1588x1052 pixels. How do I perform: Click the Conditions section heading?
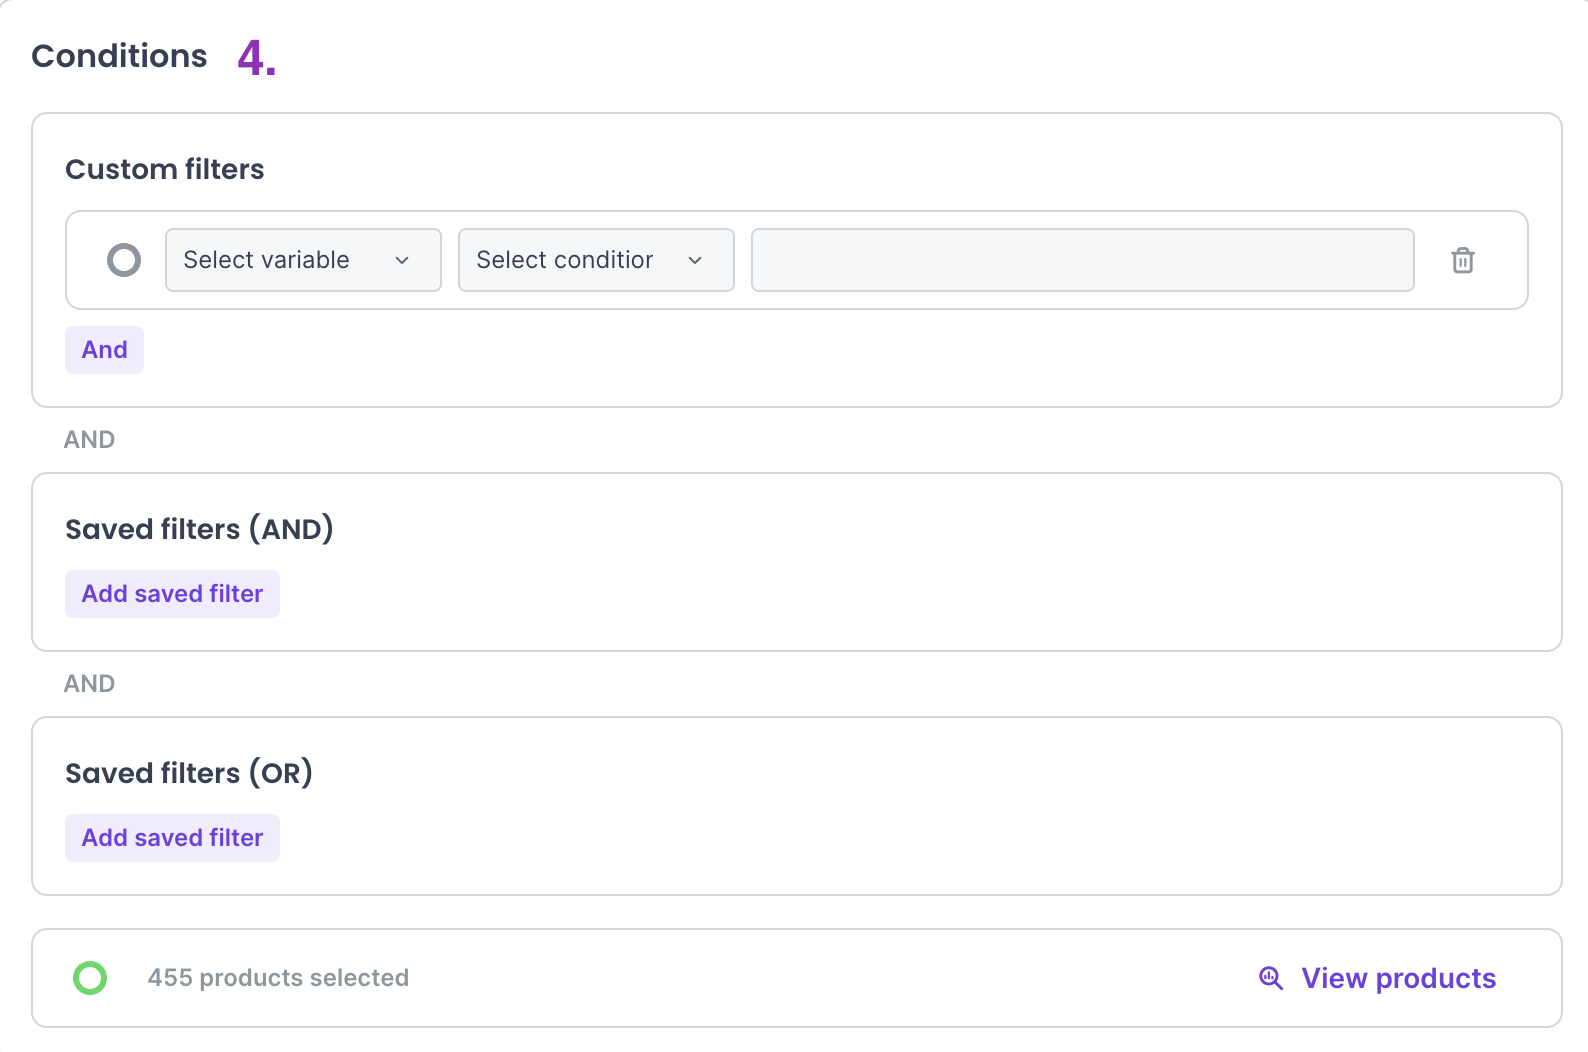pyautogui.click(x=119, y=56)
